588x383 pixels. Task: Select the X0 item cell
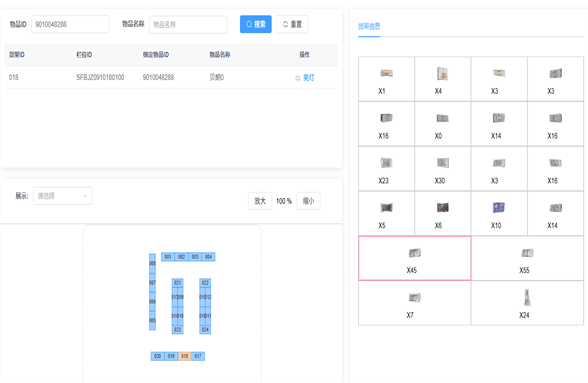[443, 124]
